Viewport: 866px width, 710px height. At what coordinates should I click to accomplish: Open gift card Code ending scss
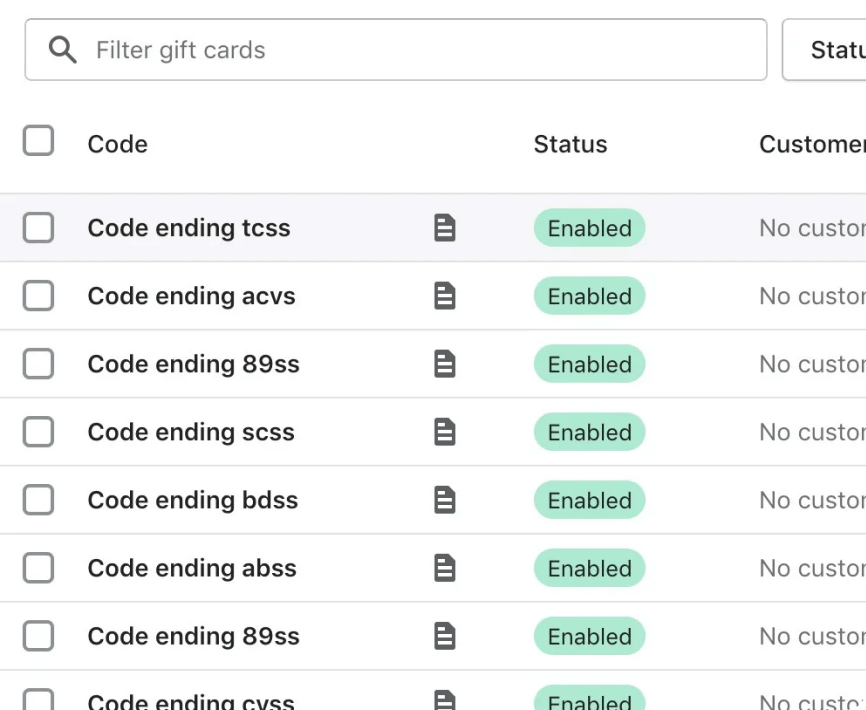tap(191, 432)
